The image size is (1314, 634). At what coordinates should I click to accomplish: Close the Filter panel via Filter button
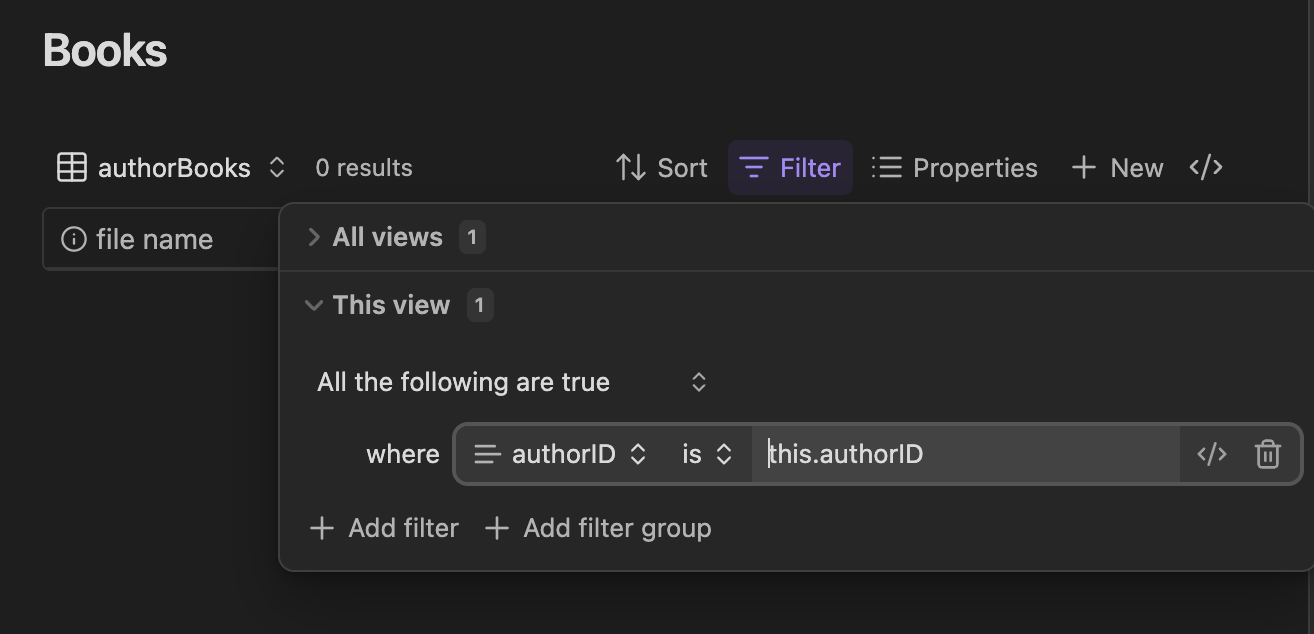(790, 168)
